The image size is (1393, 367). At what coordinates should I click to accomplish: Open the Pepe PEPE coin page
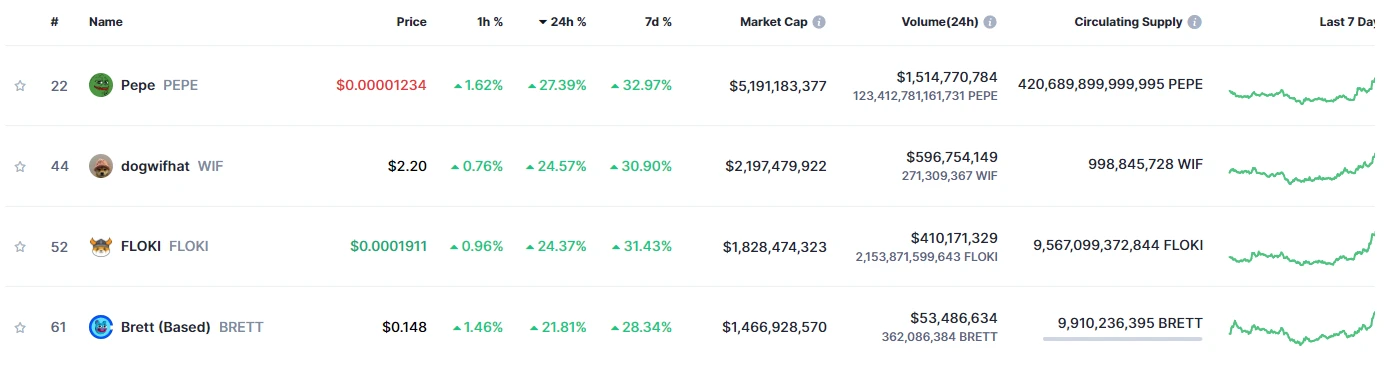tap(159, 85)
